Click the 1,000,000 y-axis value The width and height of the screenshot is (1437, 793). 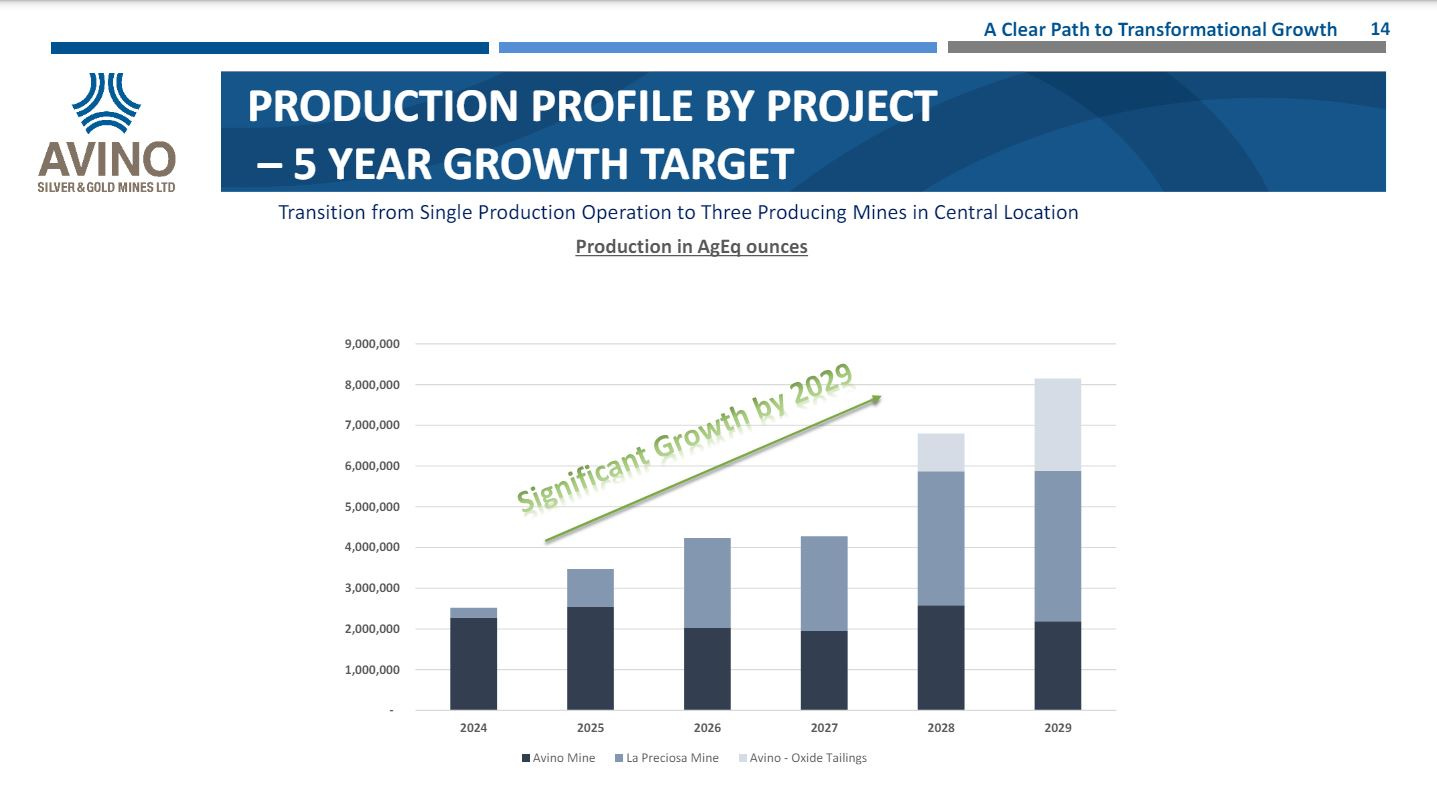point(371,669)
